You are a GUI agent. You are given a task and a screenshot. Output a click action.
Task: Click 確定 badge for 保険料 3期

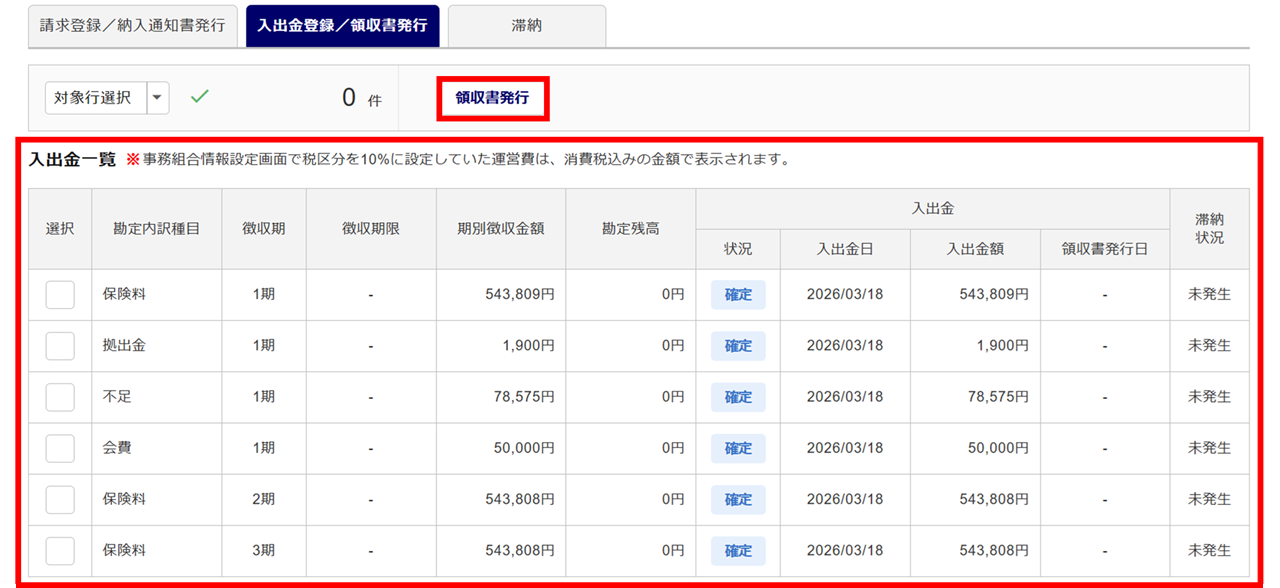pyautogui.click(x=738, y=550)
